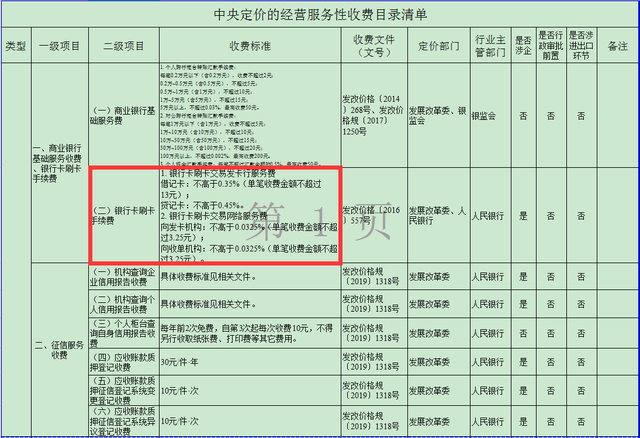Click 否 under 是否涉企 in the 个人柜台查询 row
This screenshot has width=640, height=438.
523,334
